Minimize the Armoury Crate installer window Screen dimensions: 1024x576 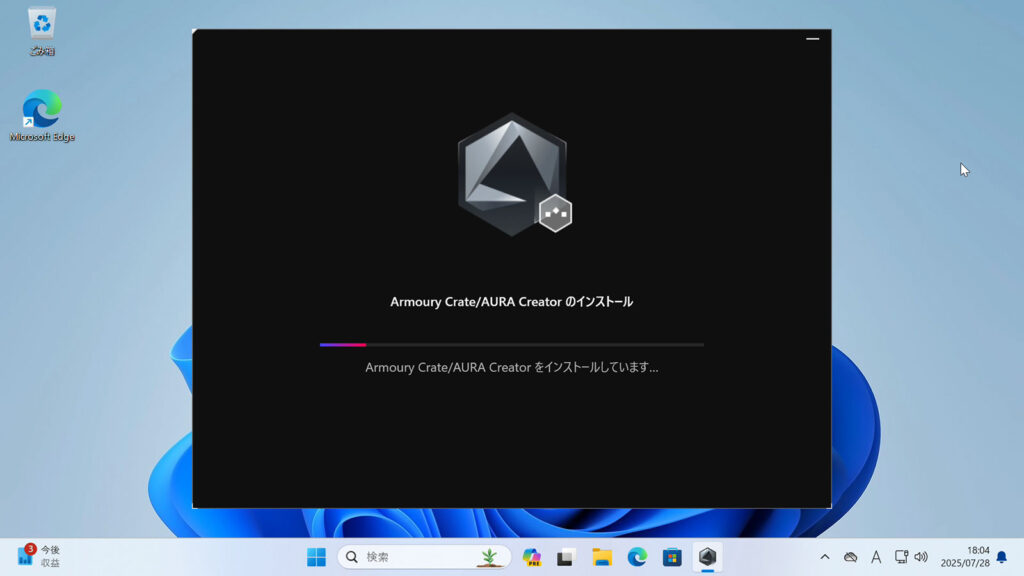coord(812,39)
